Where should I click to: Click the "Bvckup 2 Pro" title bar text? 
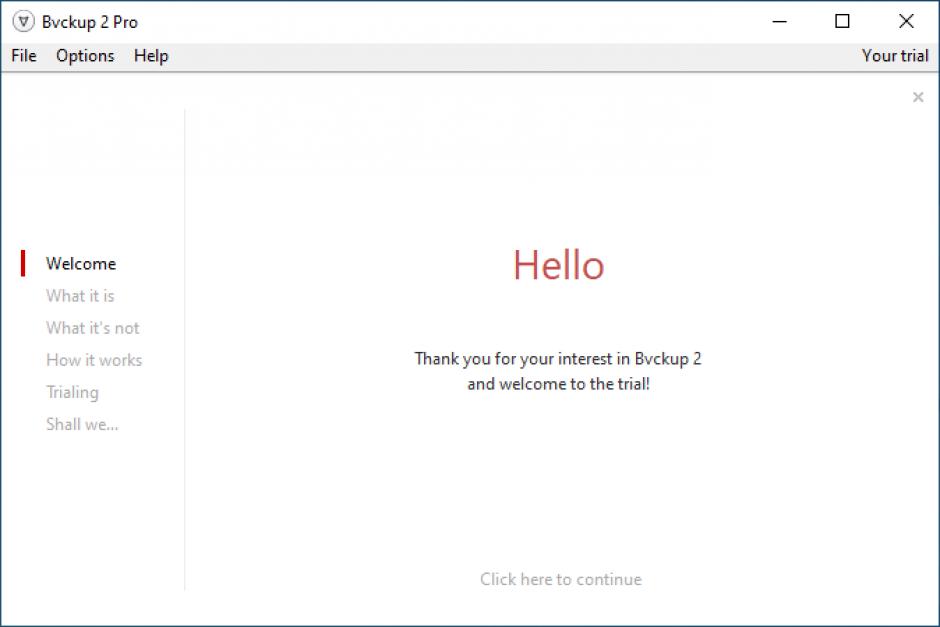point(90,22)
